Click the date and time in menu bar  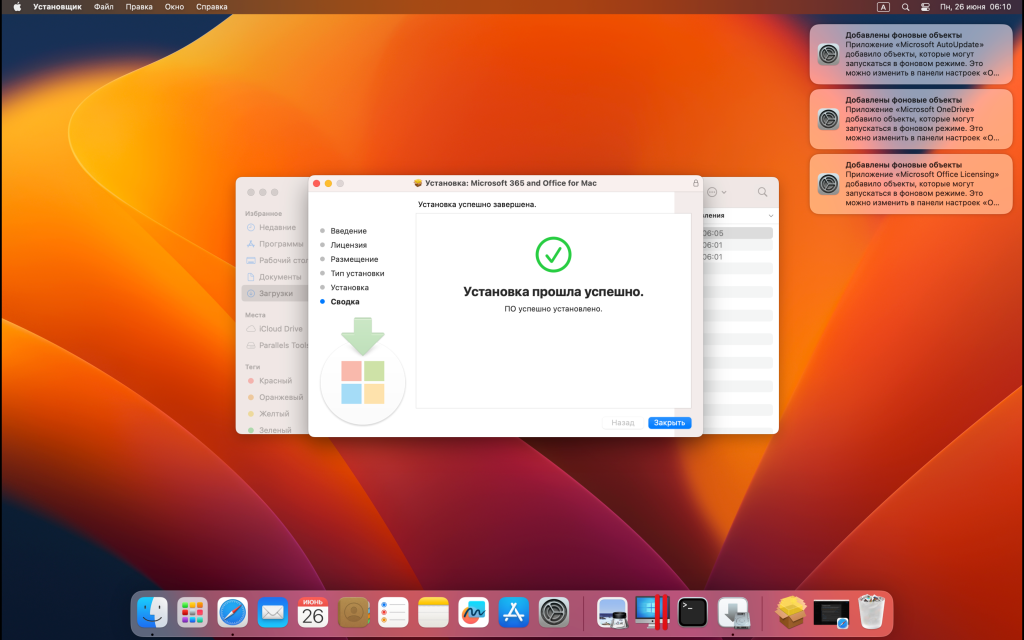(975, 7)
